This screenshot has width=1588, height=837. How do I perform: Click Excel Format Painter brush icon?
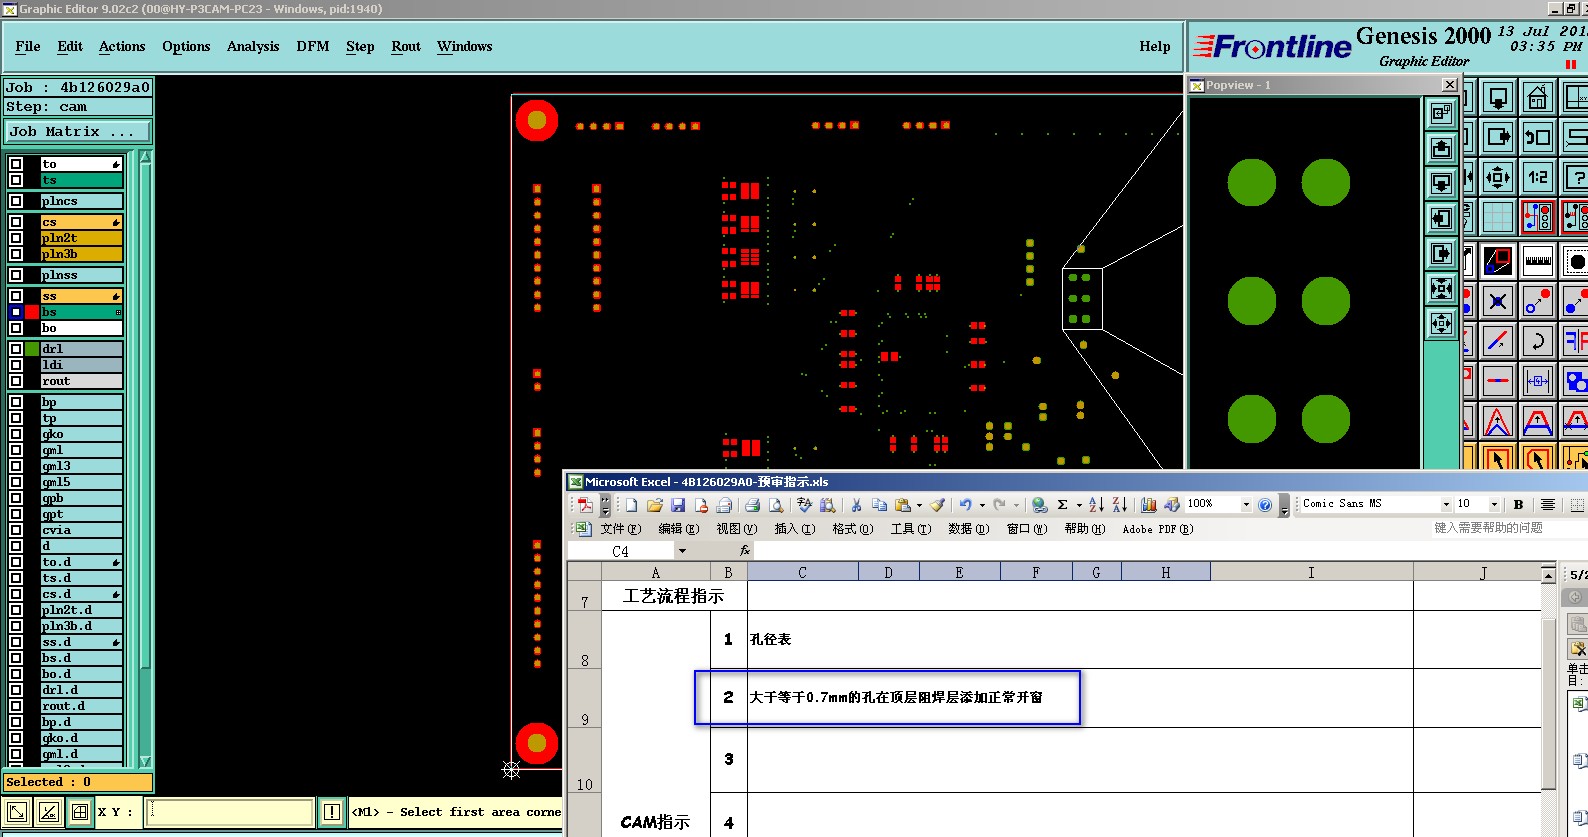point(937,505)
